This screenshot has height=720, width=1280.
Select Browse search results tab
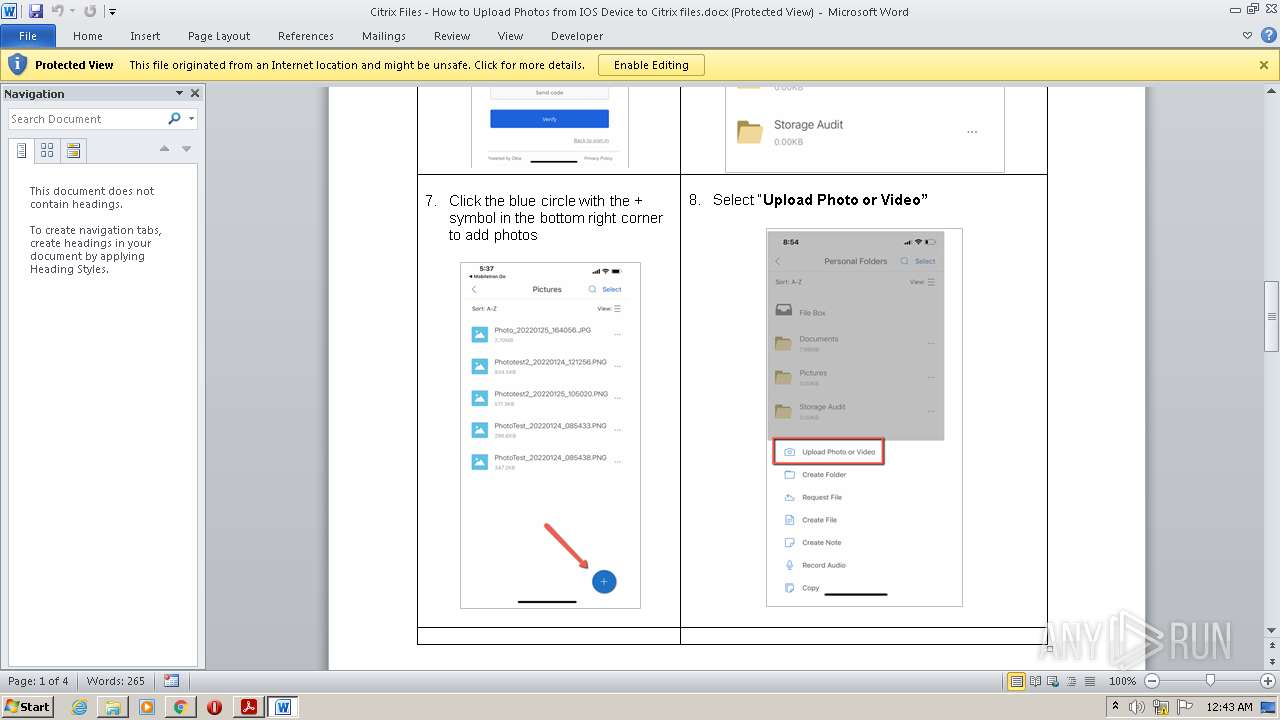[x=73, y=151]
